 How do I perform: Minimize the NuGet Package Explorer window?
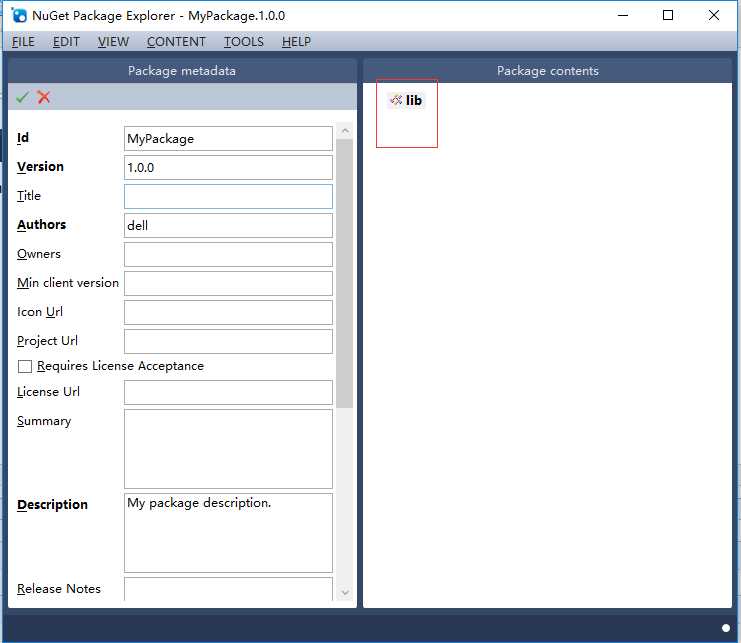[623, 16]
